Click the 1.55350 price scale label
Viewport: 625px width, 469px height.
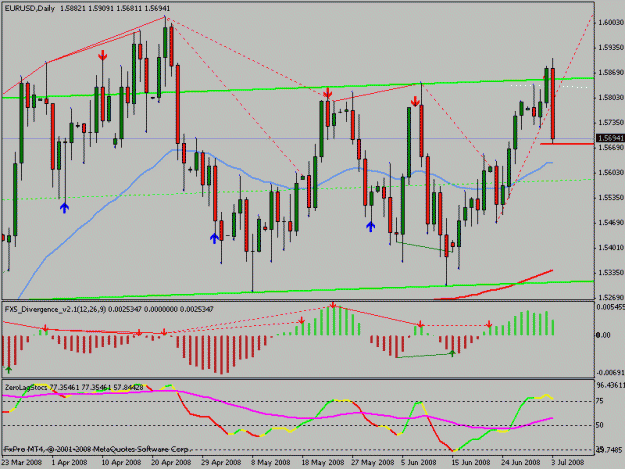pyautogui.click(x=611, y=198)
